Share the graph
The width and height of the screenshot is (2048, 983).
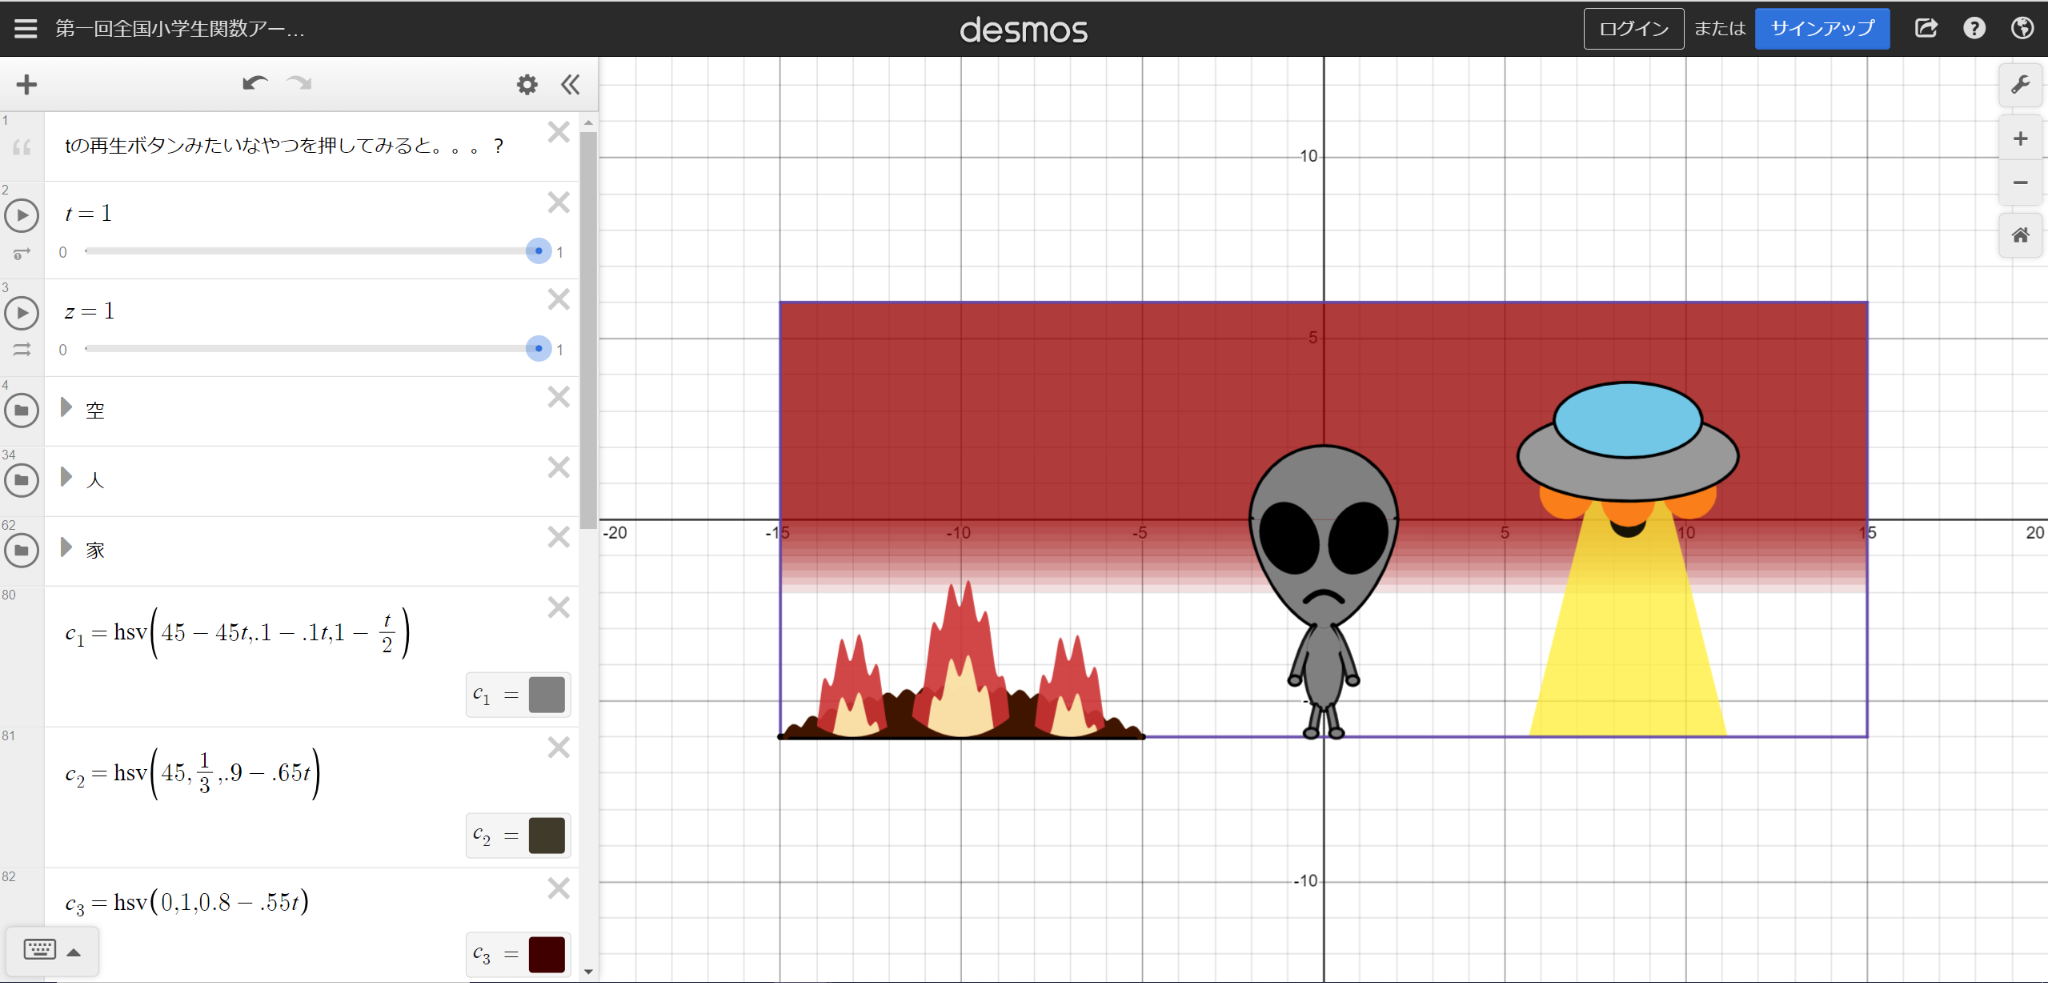(1926, 28)
